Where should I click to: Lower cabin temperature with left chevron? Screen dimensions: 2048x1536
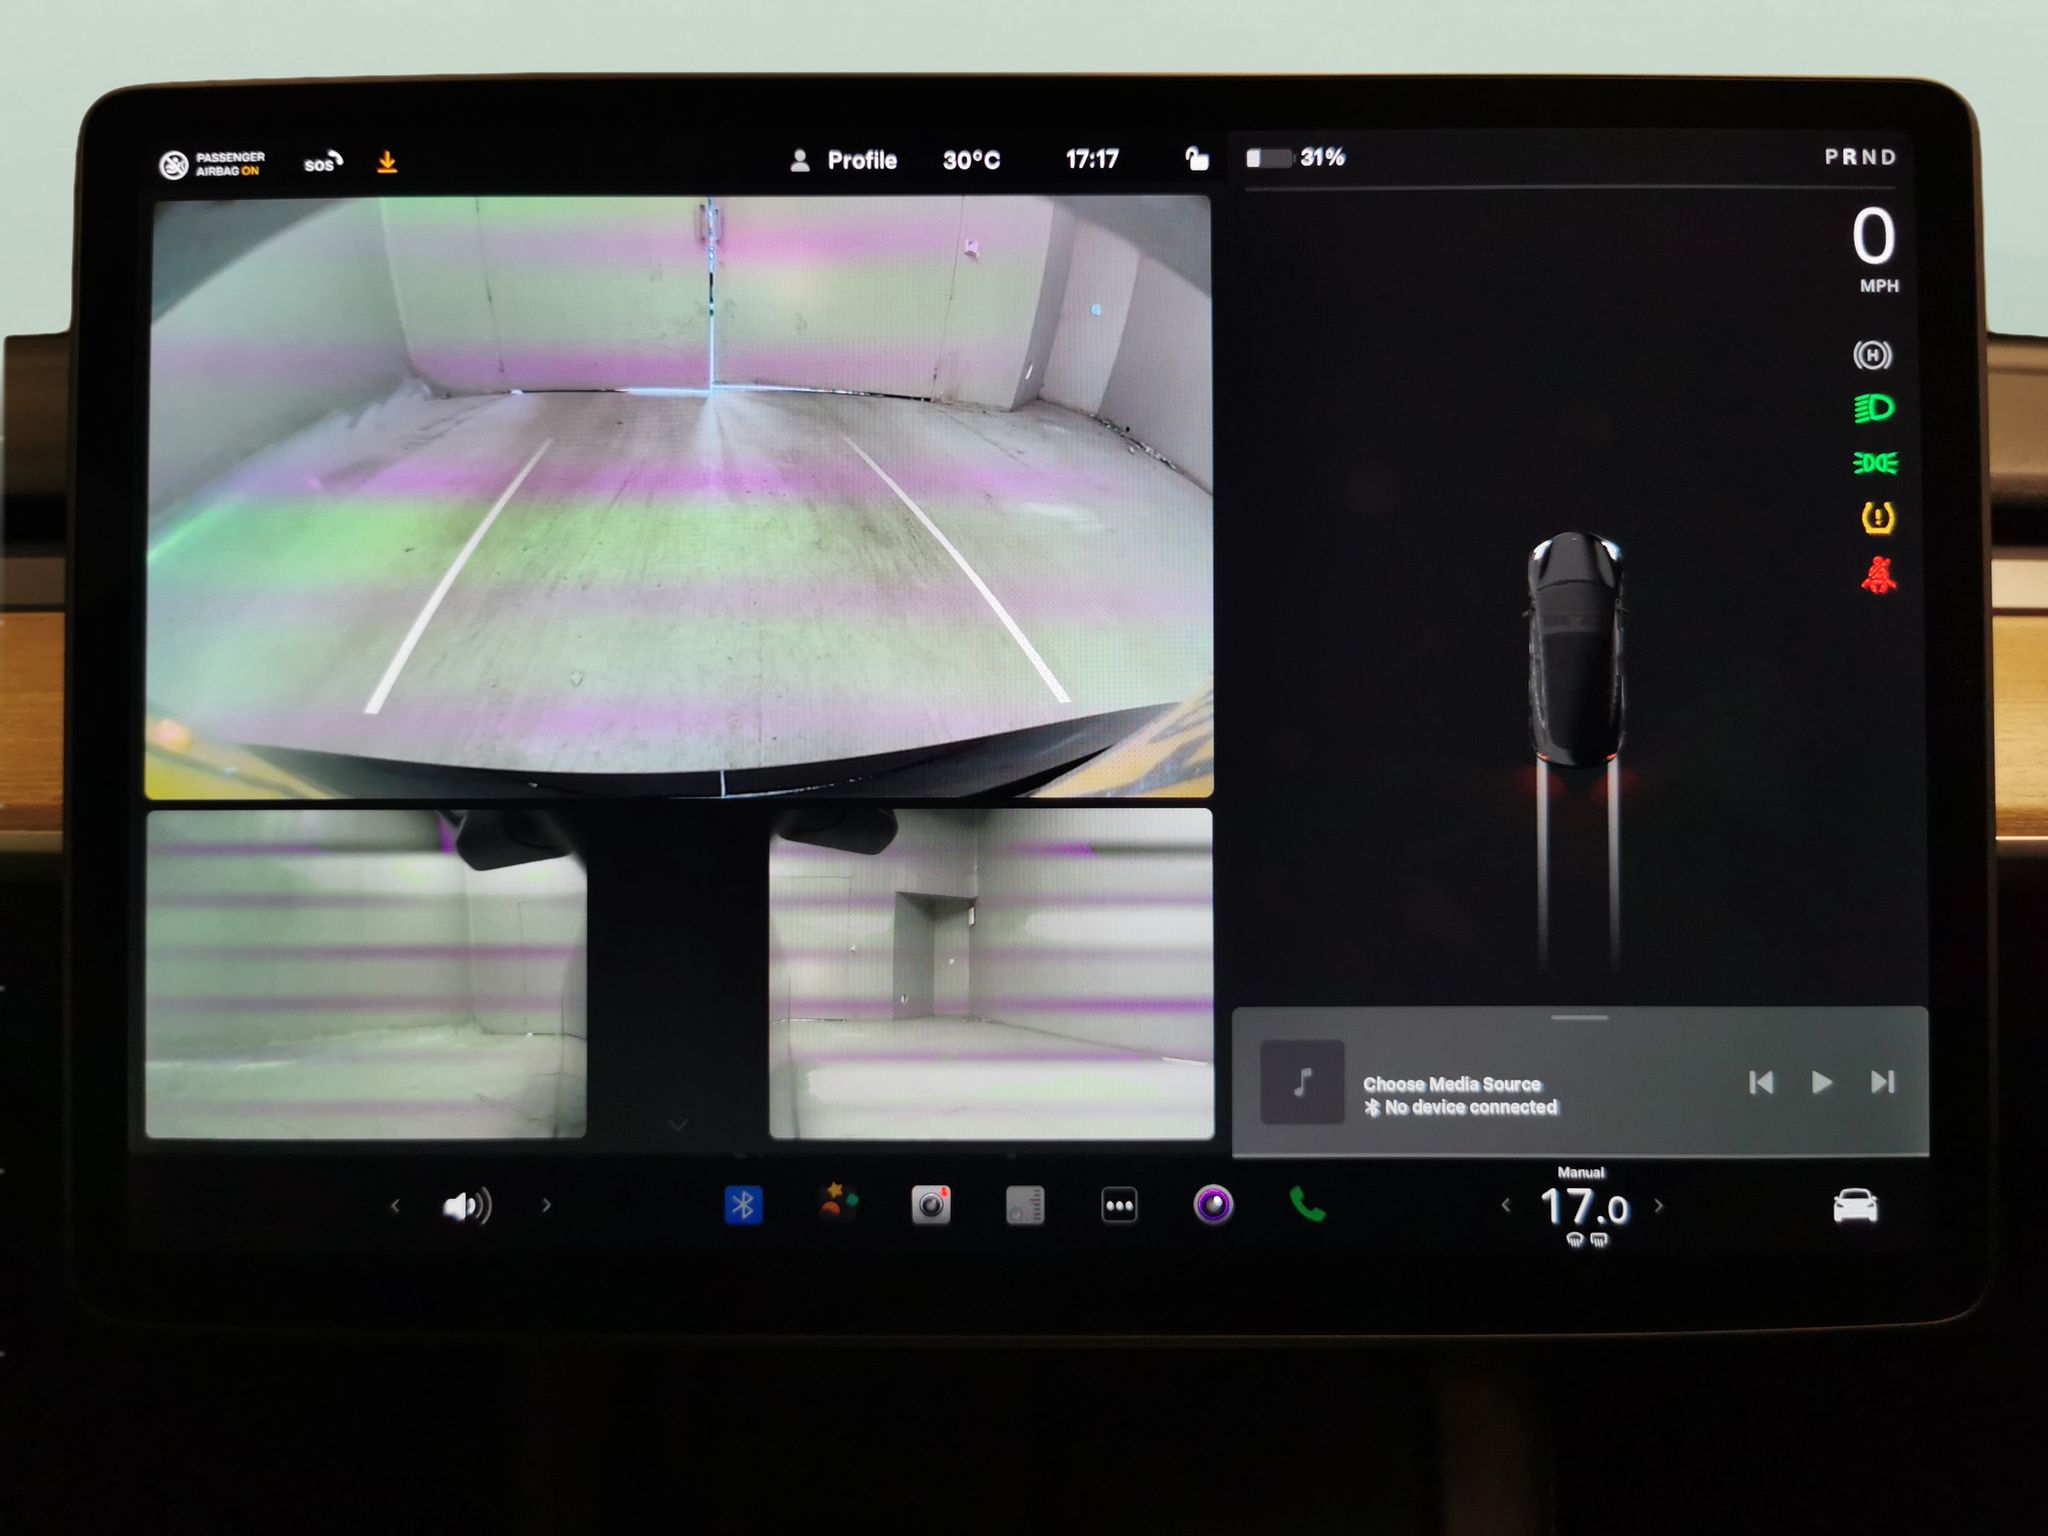(1506, 1206)
